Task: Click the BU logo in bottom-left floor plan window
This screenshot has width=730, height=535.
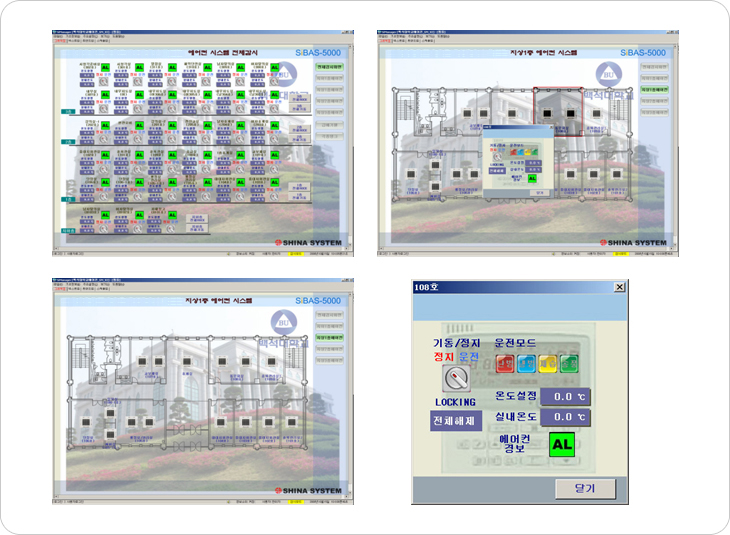Action: point(284,322)
